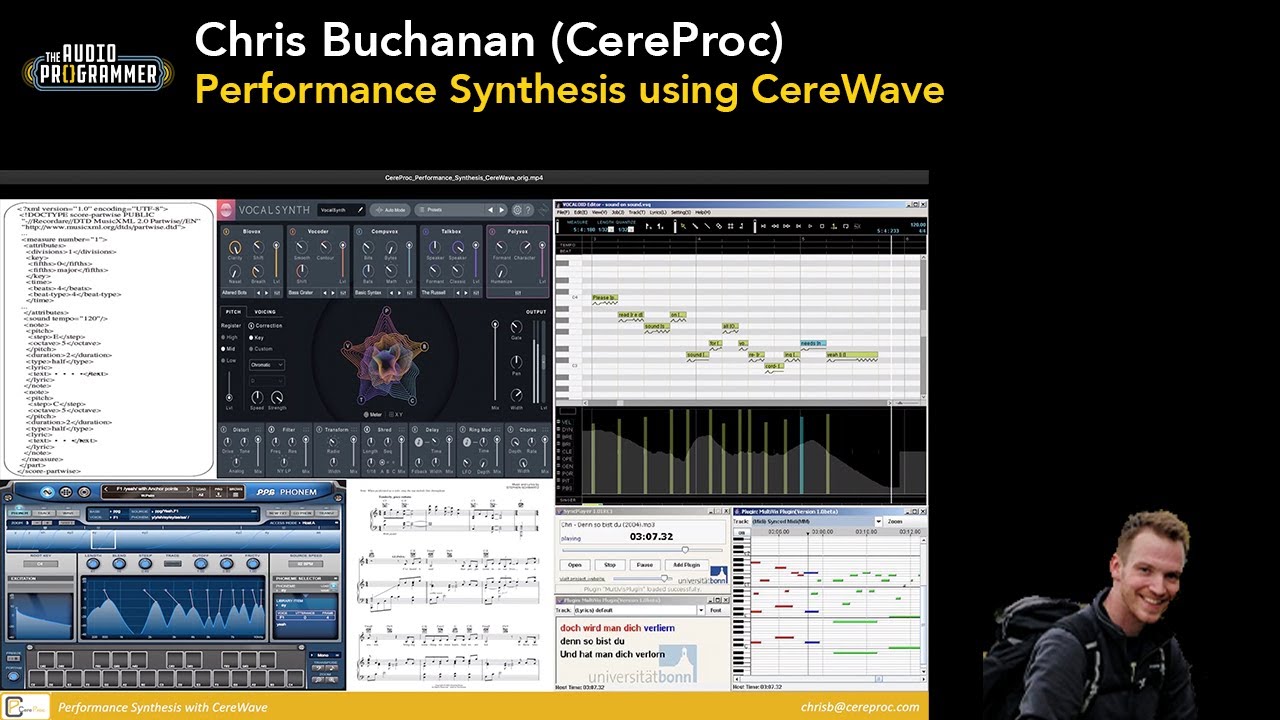Click the Font button in lyrics plugin

pos(716,610)
